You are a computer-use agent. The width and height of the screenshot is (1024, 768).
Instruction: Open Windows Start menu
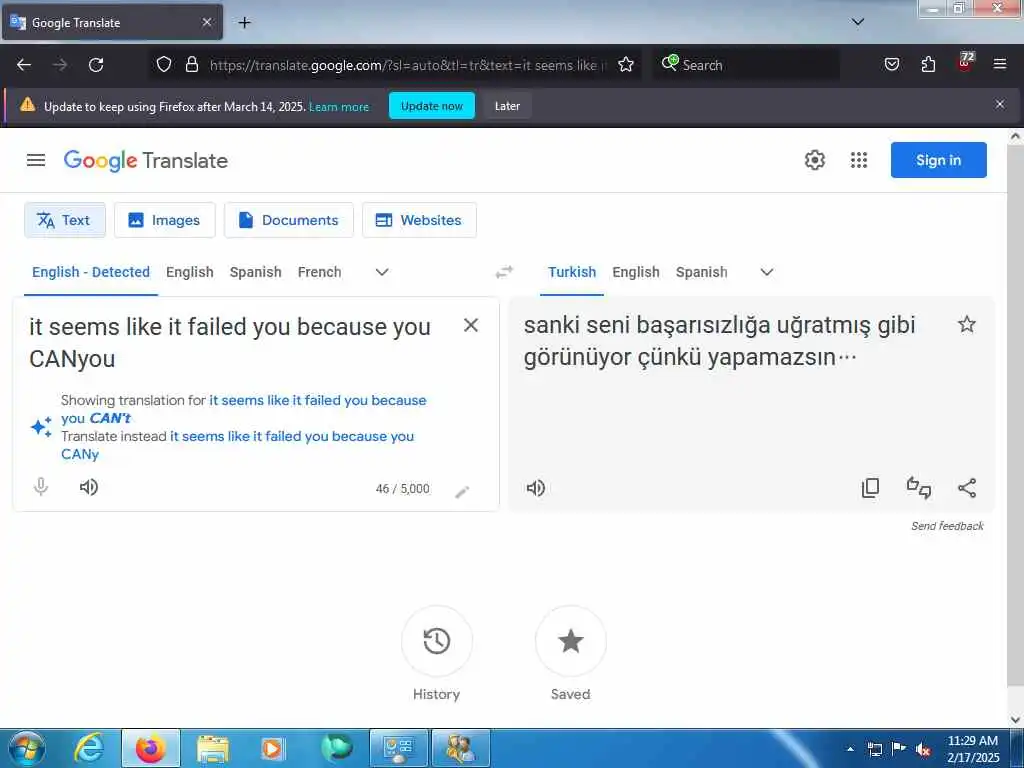click(27, 748)
